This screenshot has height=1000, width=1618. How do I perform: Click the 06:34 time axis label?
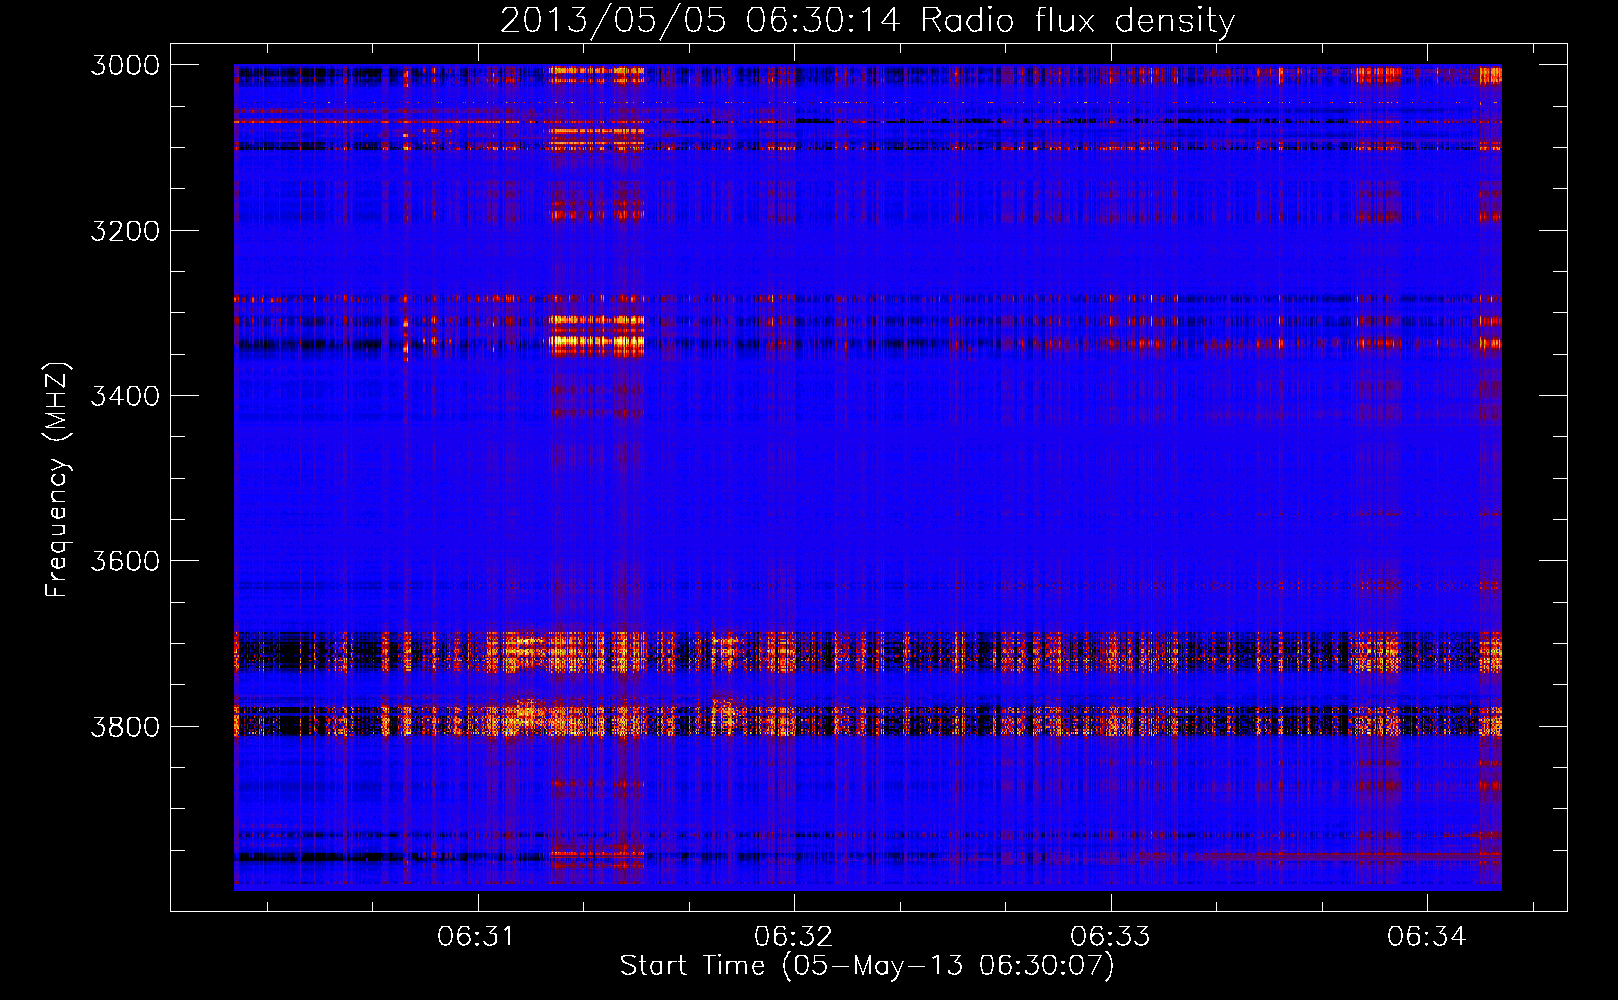point(1426,936)
